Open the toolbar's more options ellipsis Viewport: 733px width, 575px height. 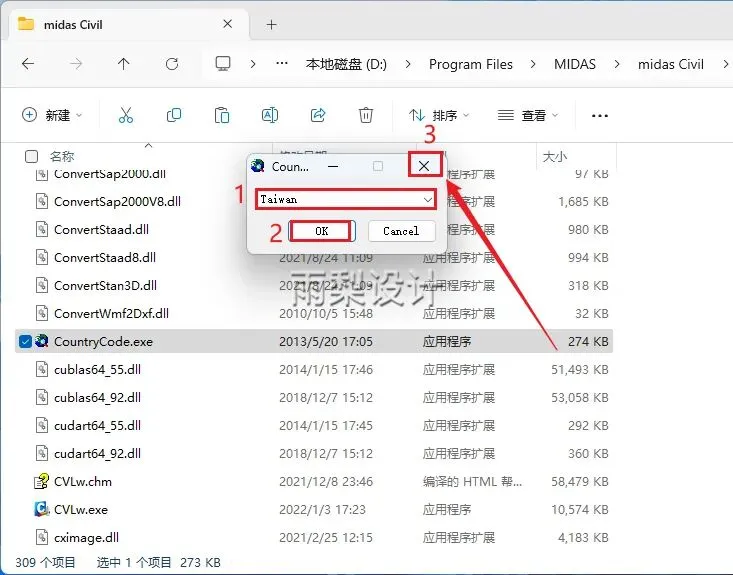pos(600,115)
